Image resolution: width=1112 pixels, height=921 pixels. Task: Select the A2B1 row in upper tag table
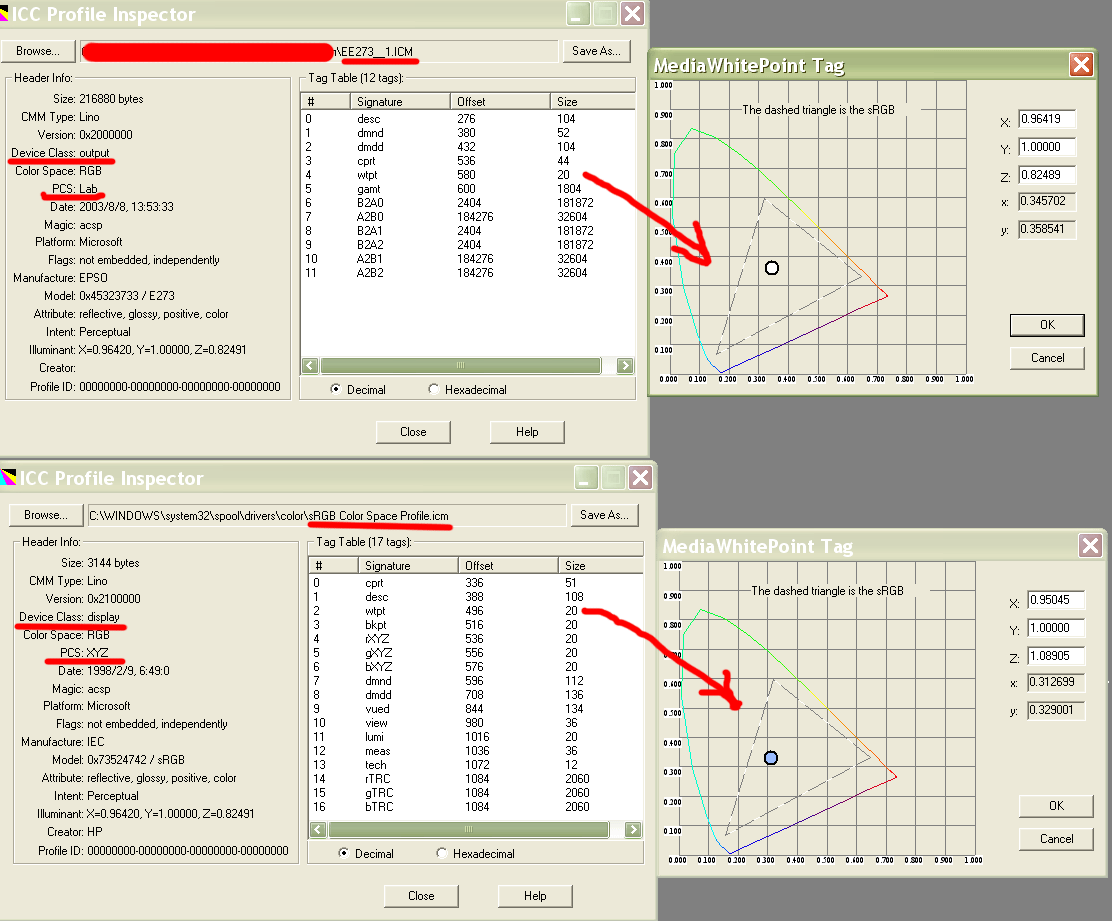[468, 259]
